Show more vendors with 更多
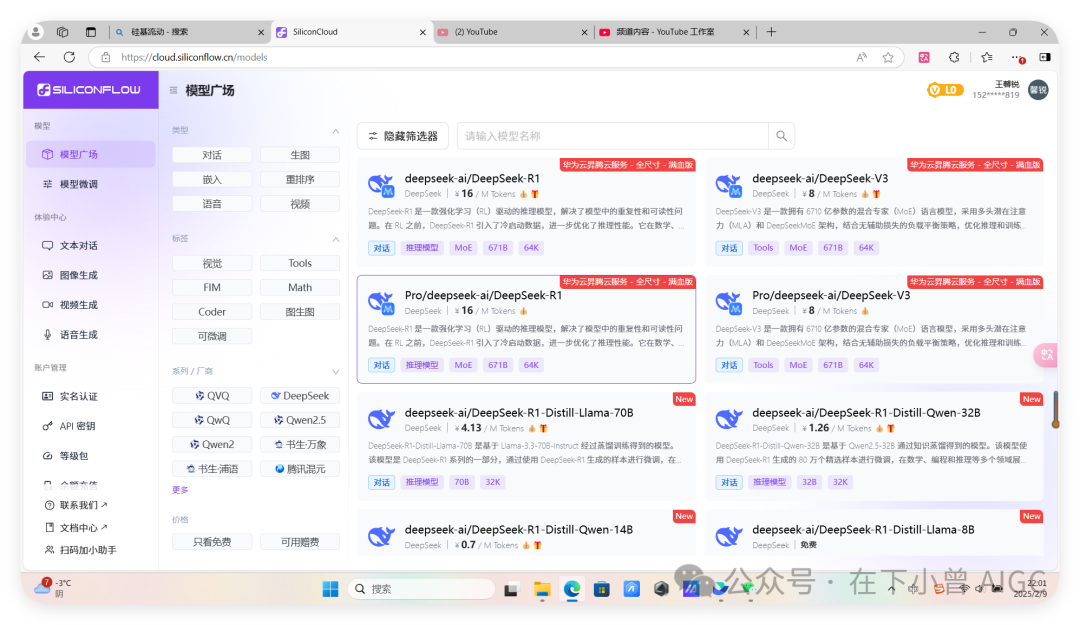This screenshot has height=625, width=1080. click(180, 490)
